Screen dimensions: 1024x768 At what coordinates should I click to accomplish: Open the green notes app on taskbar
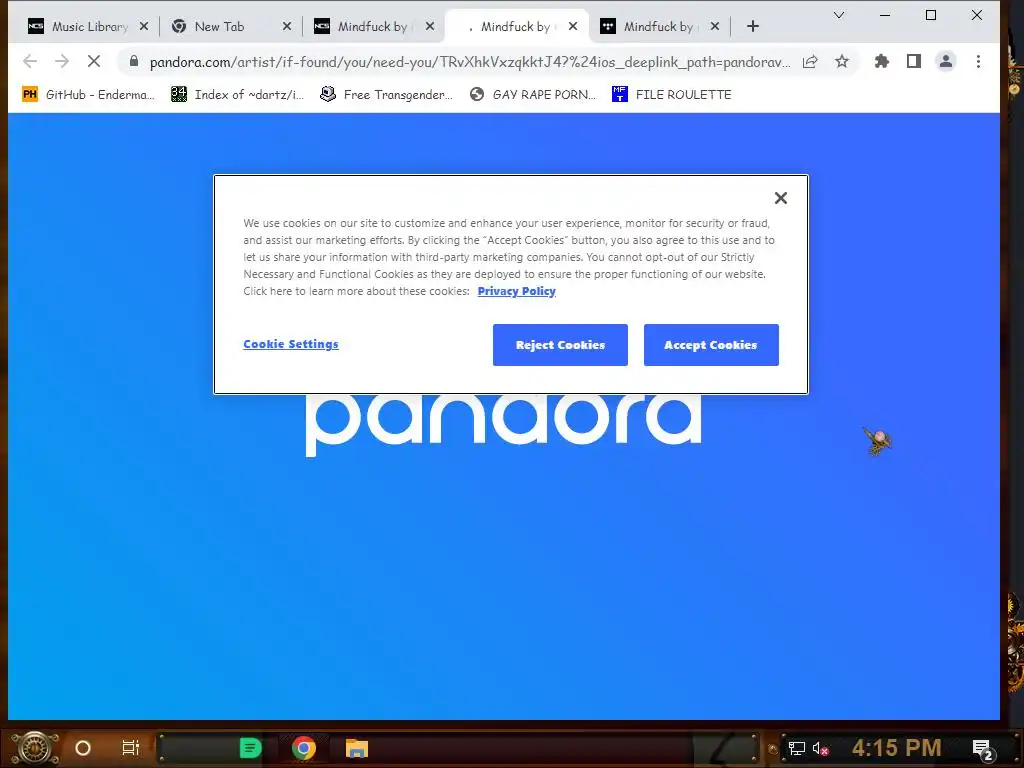pos(251,748)
